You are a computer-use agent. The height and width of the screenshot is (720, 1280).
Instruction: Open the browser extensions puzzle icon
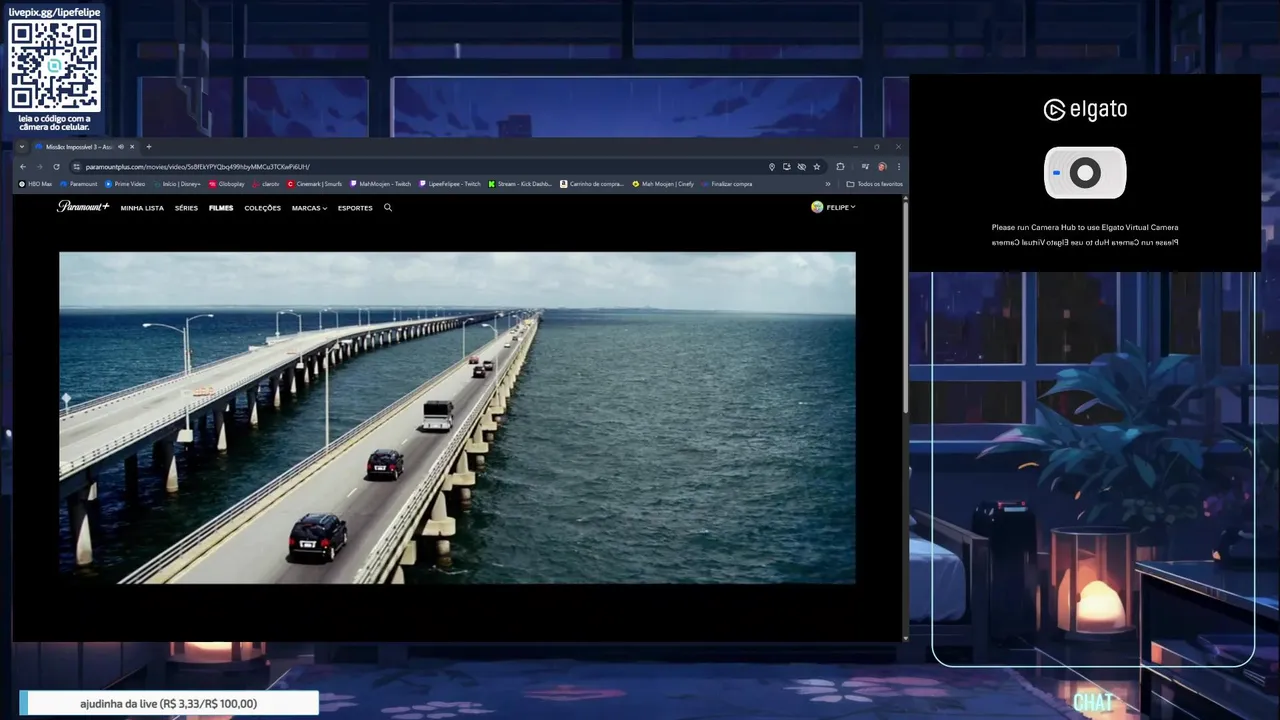(840, 167)
